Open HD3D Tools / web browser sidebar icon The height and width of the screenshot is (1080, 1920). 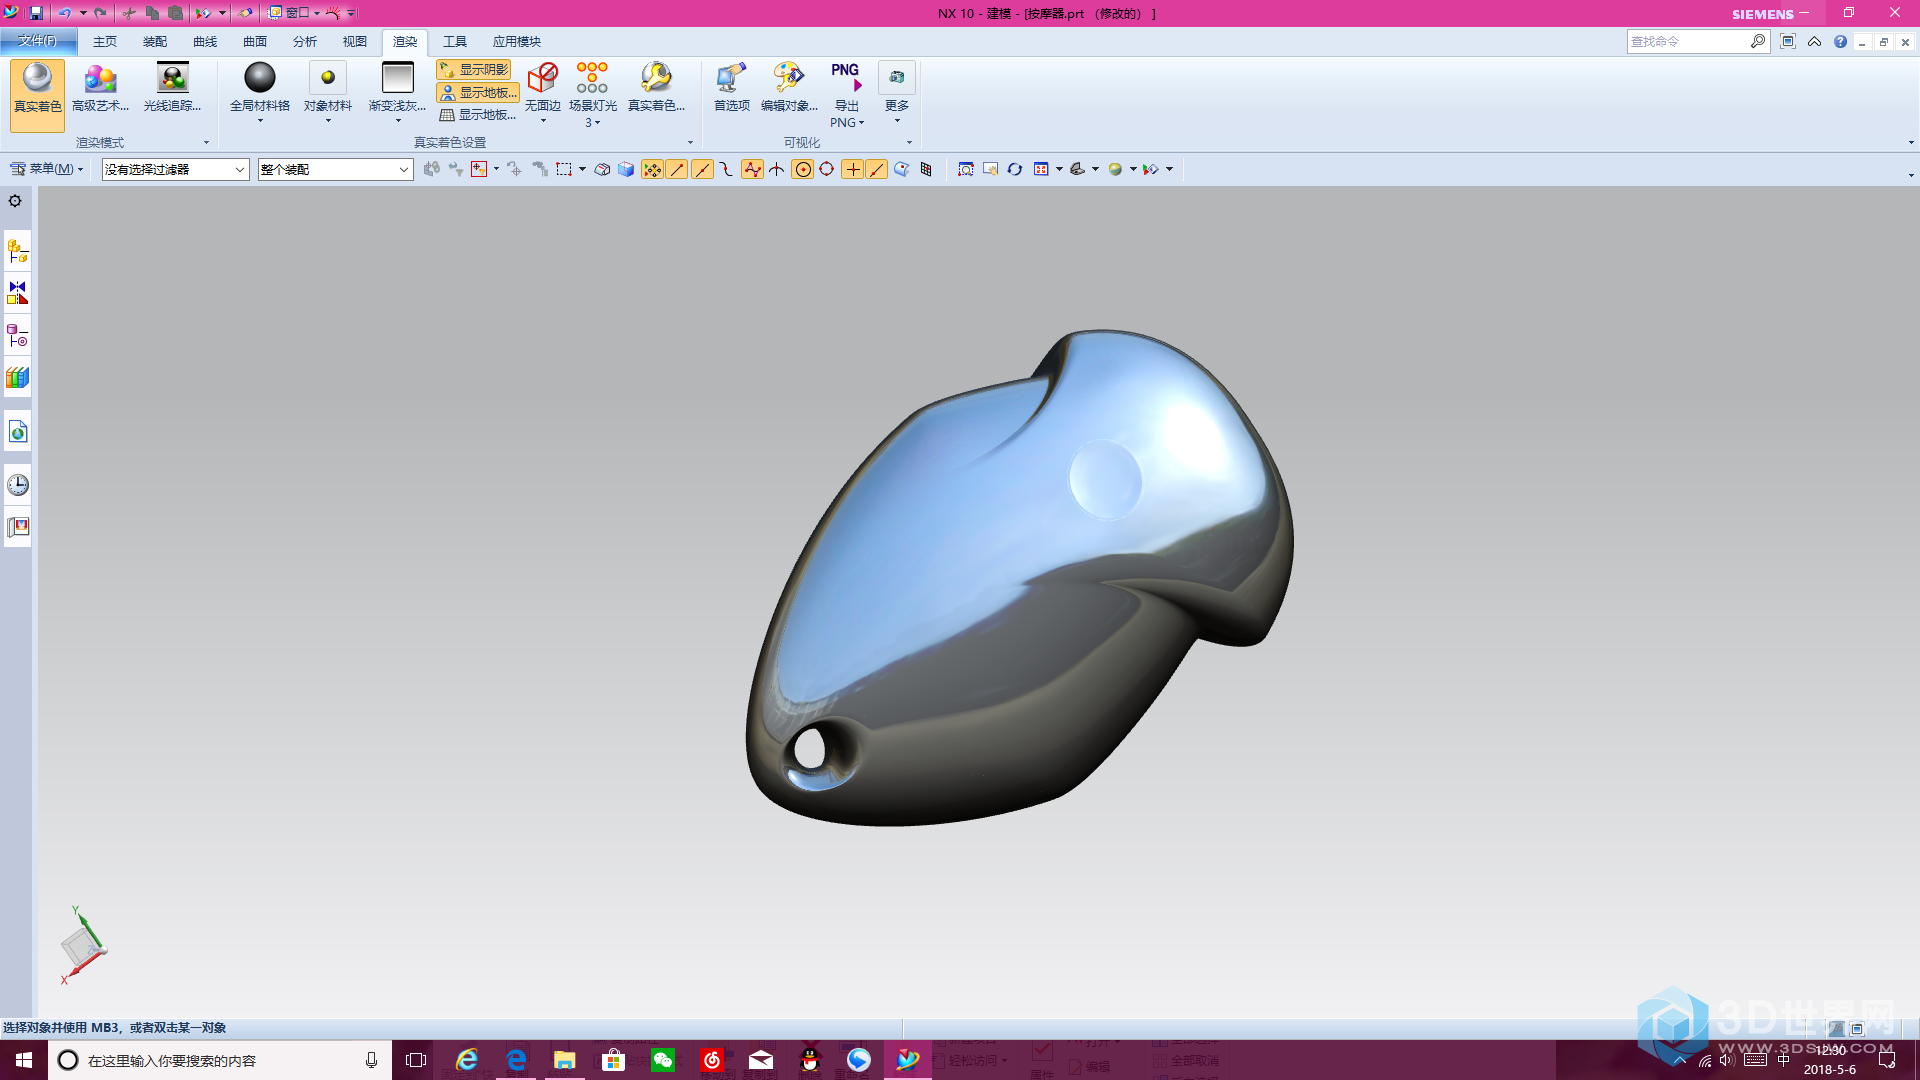[x=18, y=432]
